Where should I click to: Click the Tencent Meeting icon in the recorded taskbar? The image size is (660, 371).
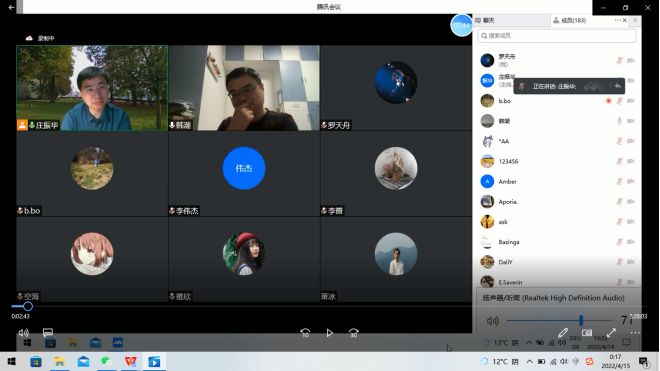coord(118,343)
